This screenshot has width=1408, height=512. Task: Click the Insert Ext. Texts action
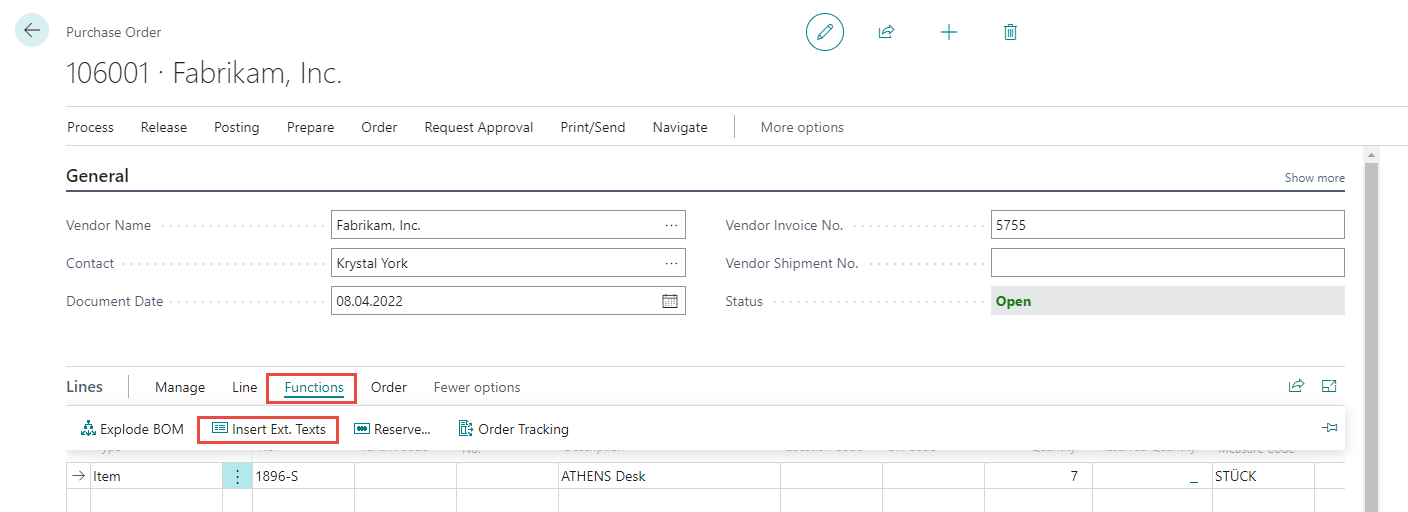click(268, 429)
